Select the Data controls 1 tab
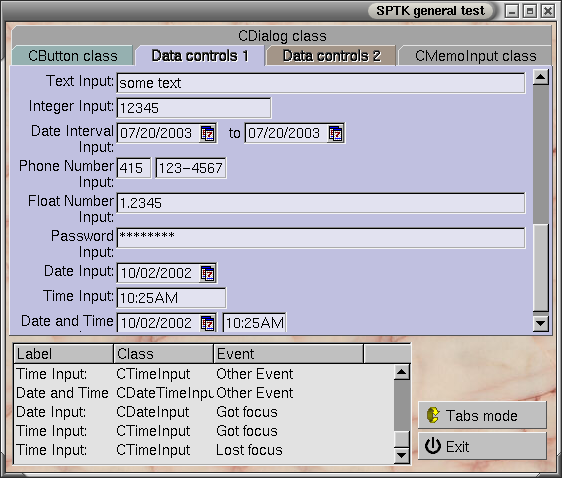Viewport: 562px width, 478px height. tap(200, 56)
